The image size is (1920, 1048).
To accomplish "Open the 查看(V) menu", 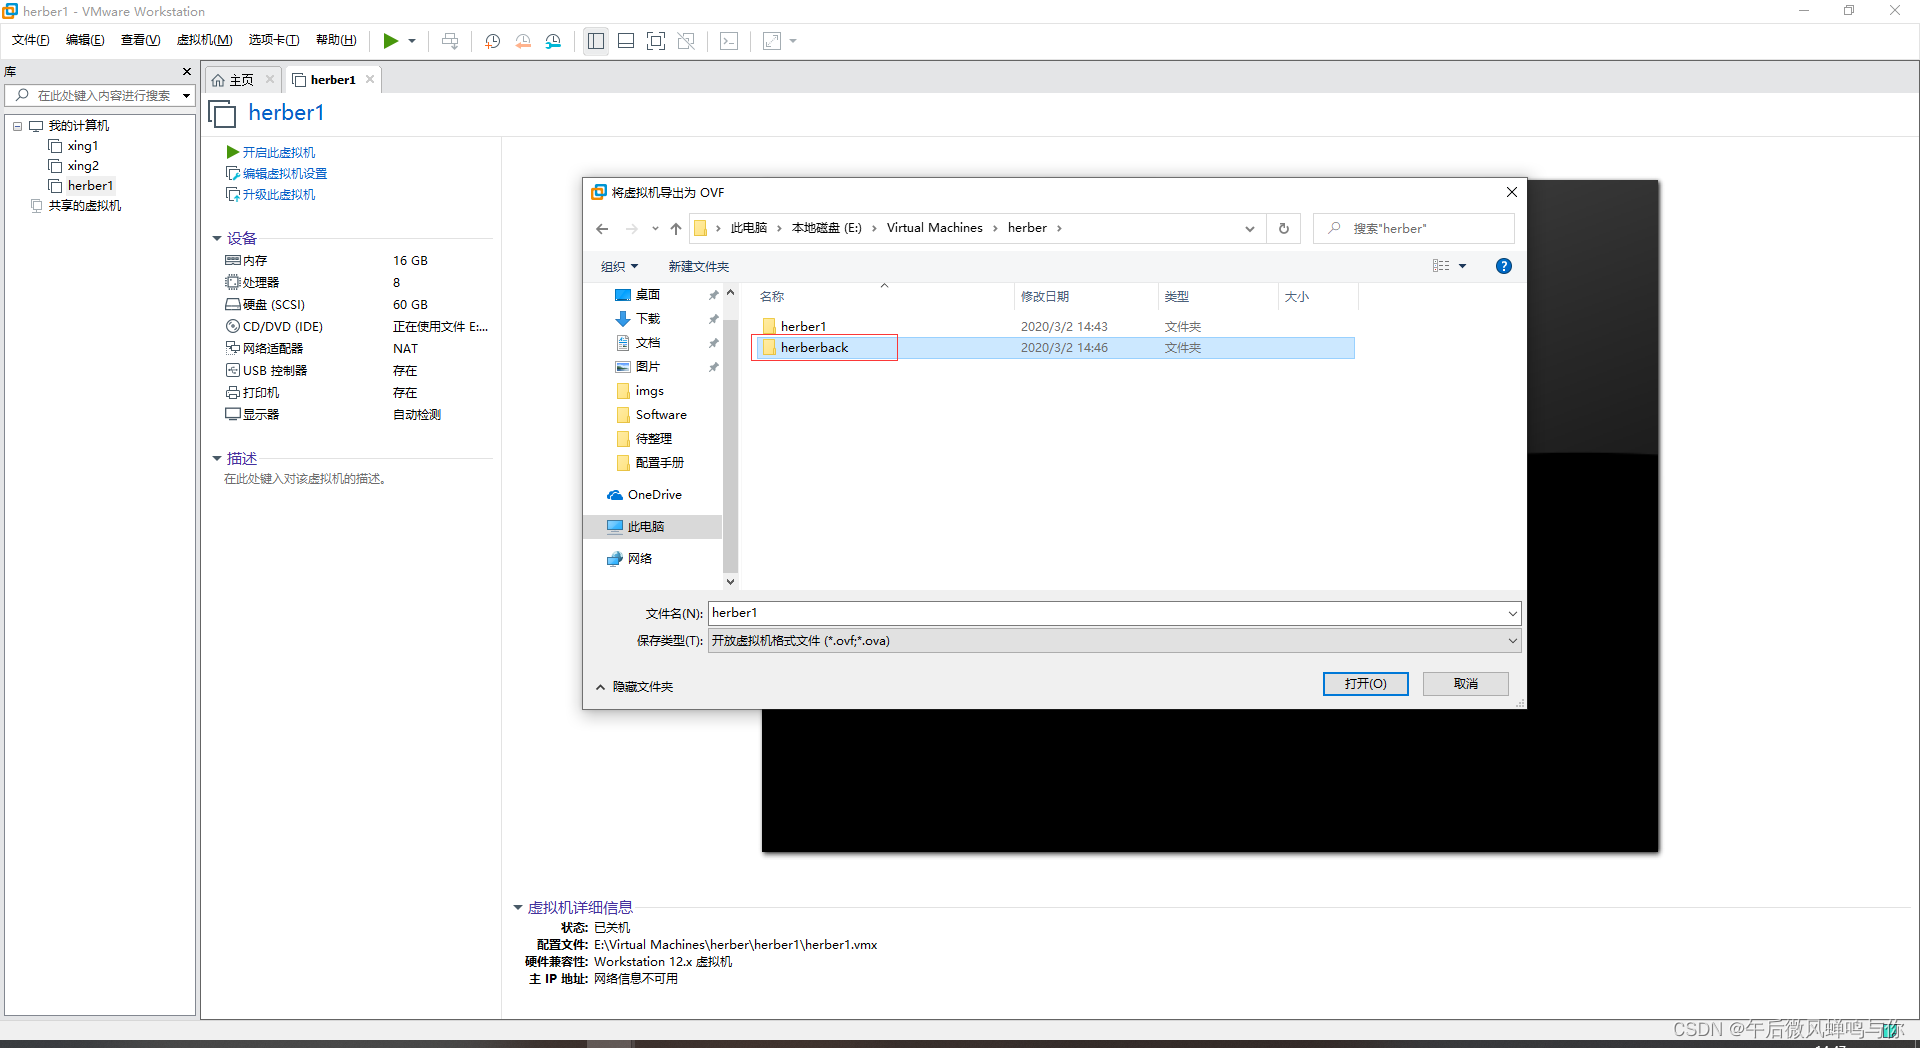I will click(x=140, y=40).
